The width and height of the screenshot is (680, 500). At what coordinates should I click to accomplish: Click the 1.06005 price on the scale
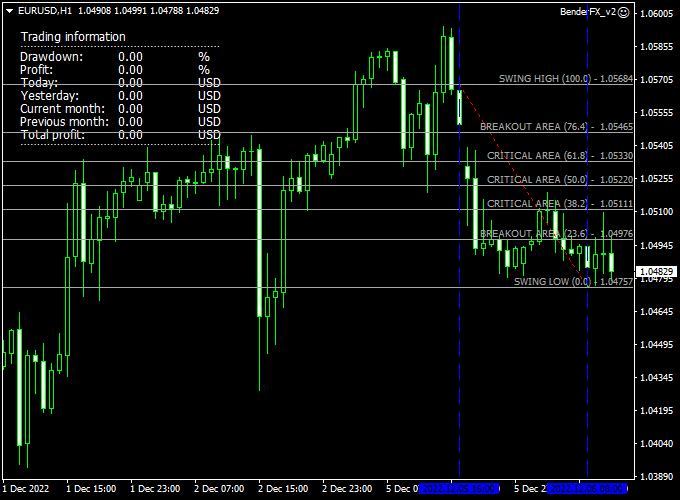pos(656,14)
